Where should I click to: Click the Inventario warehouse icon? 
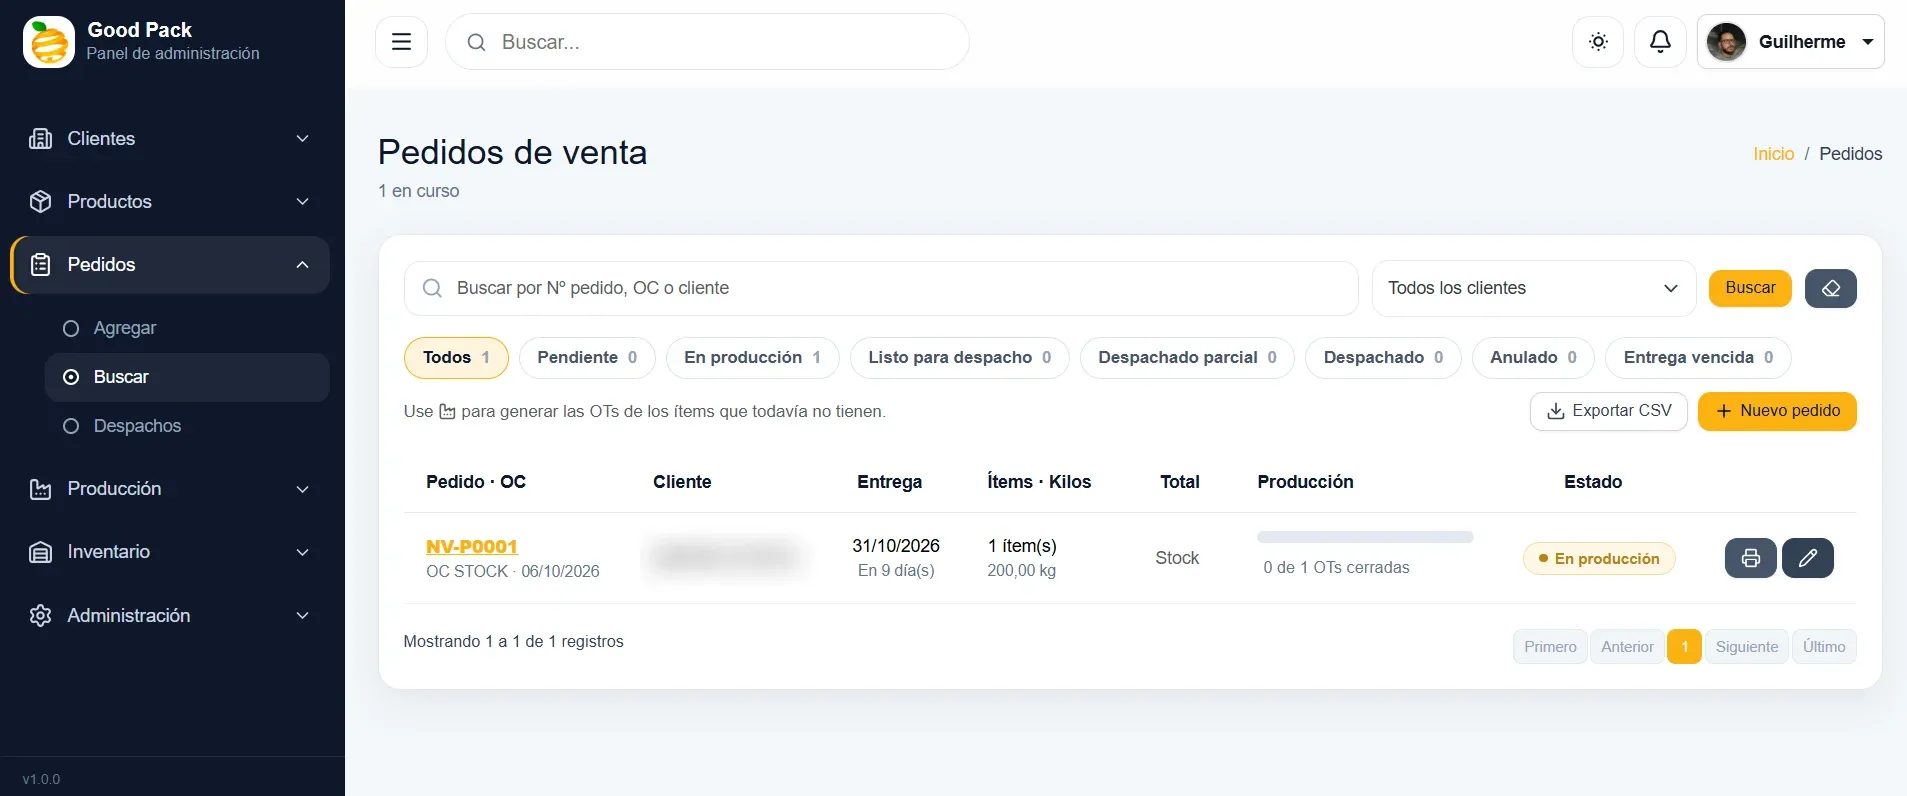[x=40, y=552]
